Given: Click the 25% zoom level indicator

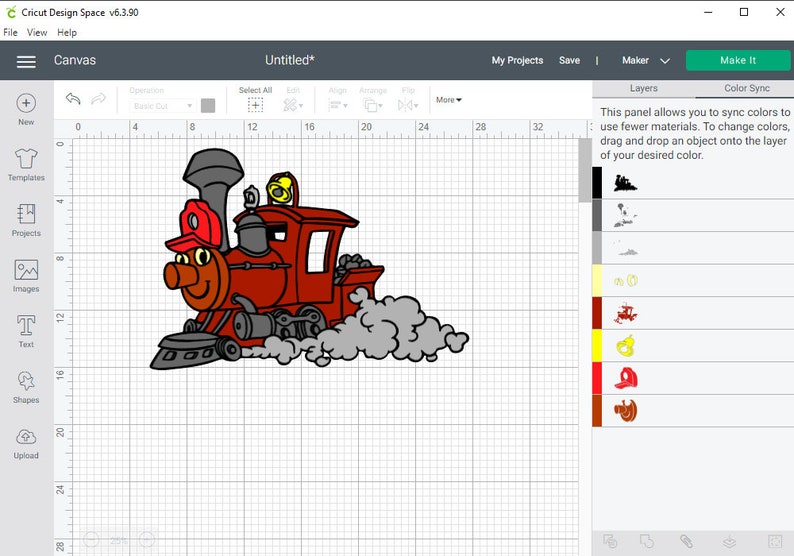Looking at the screenshot, I should pos(119,540).
